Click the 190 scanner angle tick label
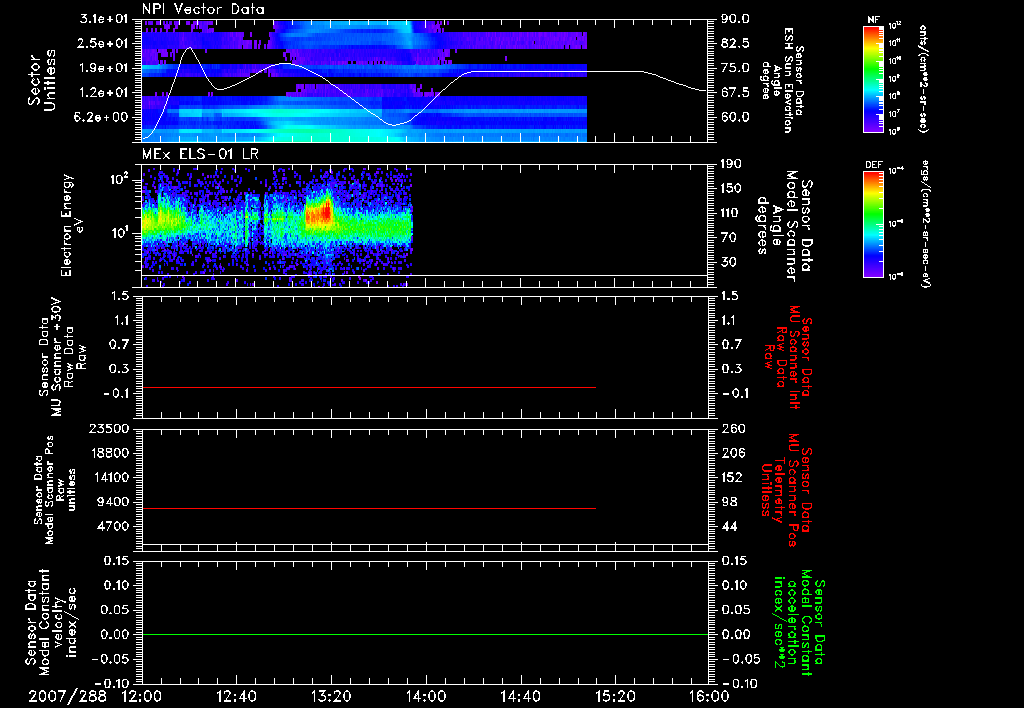 click(x=731, y=164)
